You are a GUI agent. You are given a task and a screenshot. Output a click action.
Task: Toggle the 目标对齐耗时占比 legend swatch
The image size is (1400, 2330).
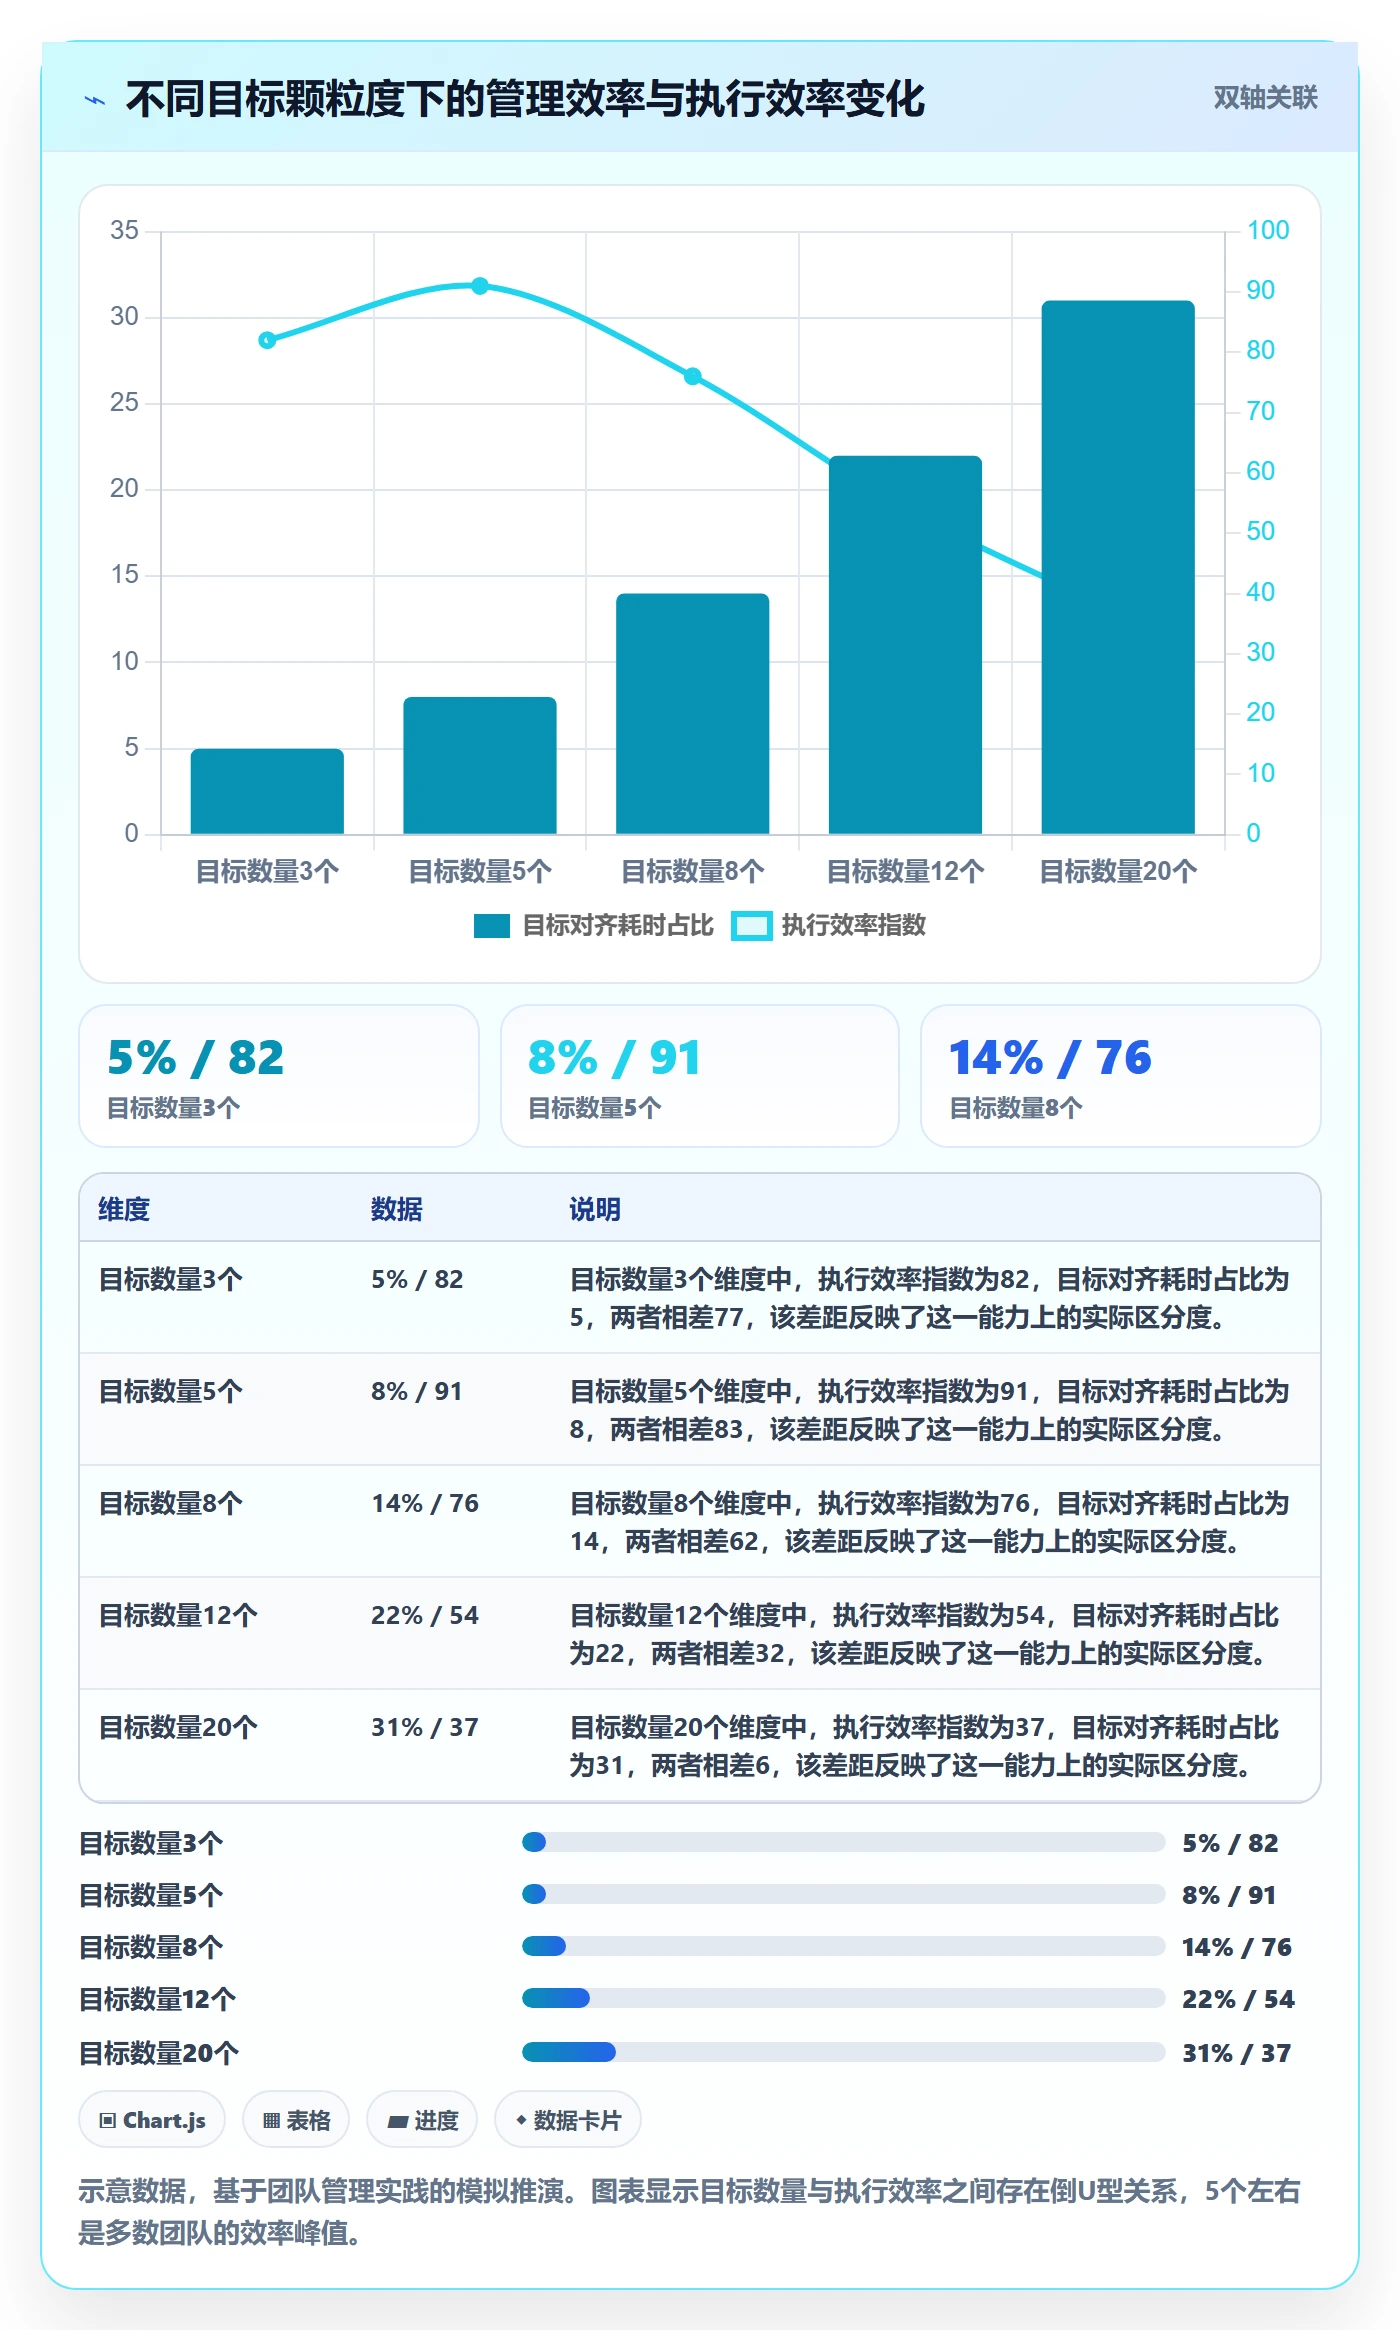pos(492,926)
